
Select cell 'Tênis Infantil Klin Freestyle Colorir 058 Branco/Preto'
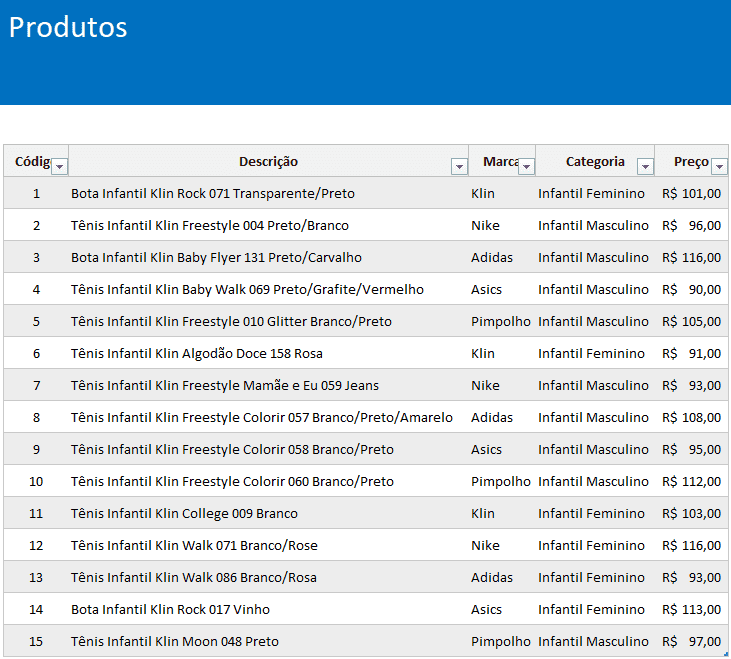click(x=269, y=449)
